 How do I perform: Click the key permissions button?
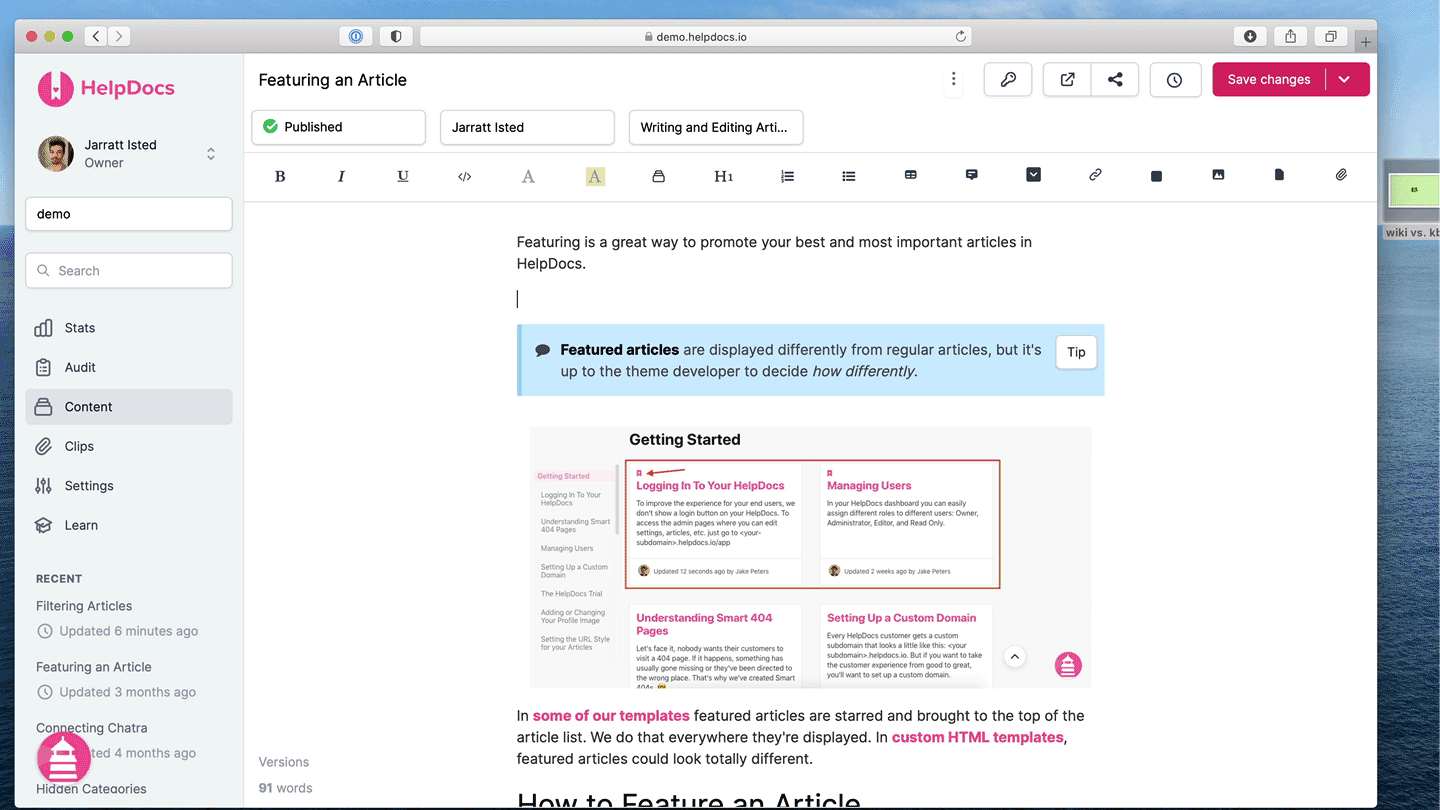[1008, 80]
